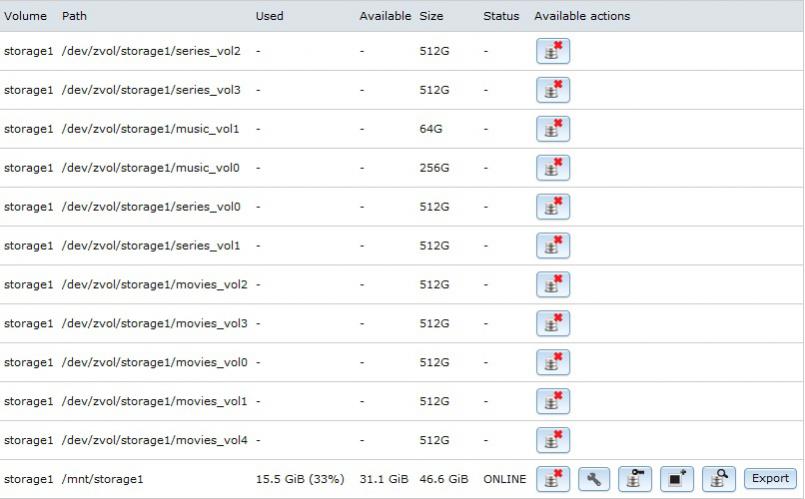Click the 512G size in series_vol2 row
Viewport: 805px width, 499px height.
434,51
